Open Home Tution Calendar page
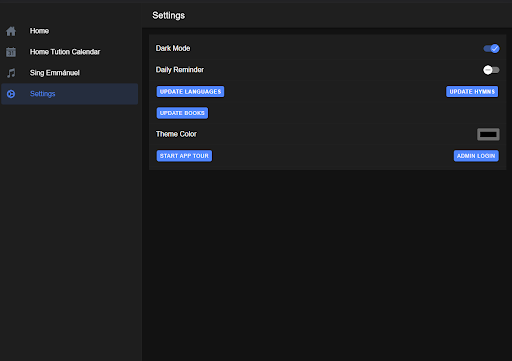Image resolution: width=512 pixels, height=361 pixels. coord(70,52)
